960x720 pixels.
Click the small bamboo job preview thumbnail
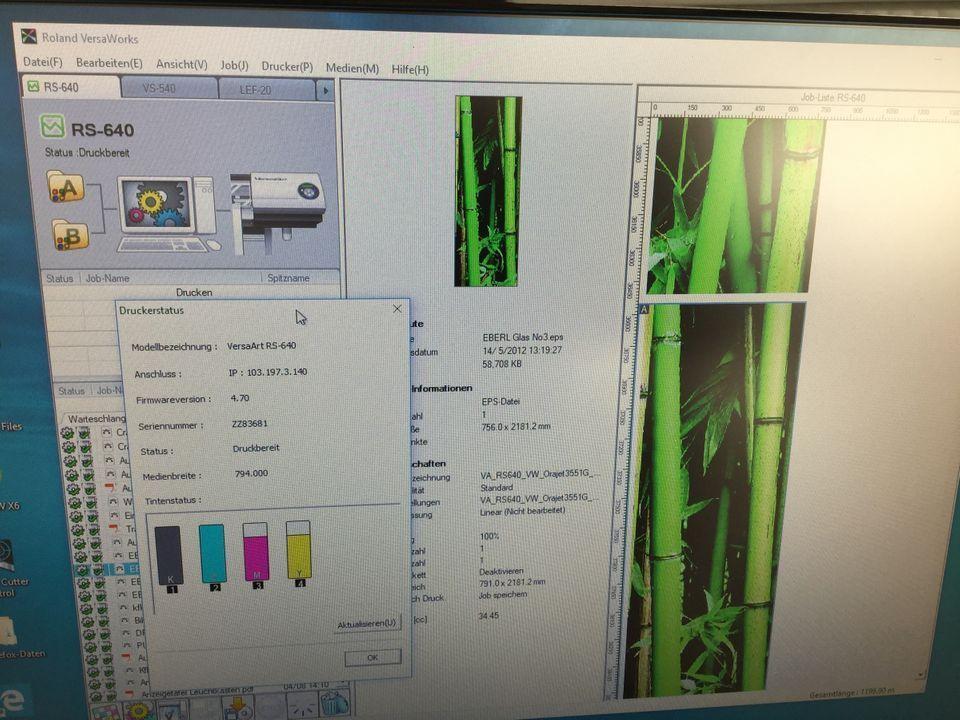[x=488, y=191]
